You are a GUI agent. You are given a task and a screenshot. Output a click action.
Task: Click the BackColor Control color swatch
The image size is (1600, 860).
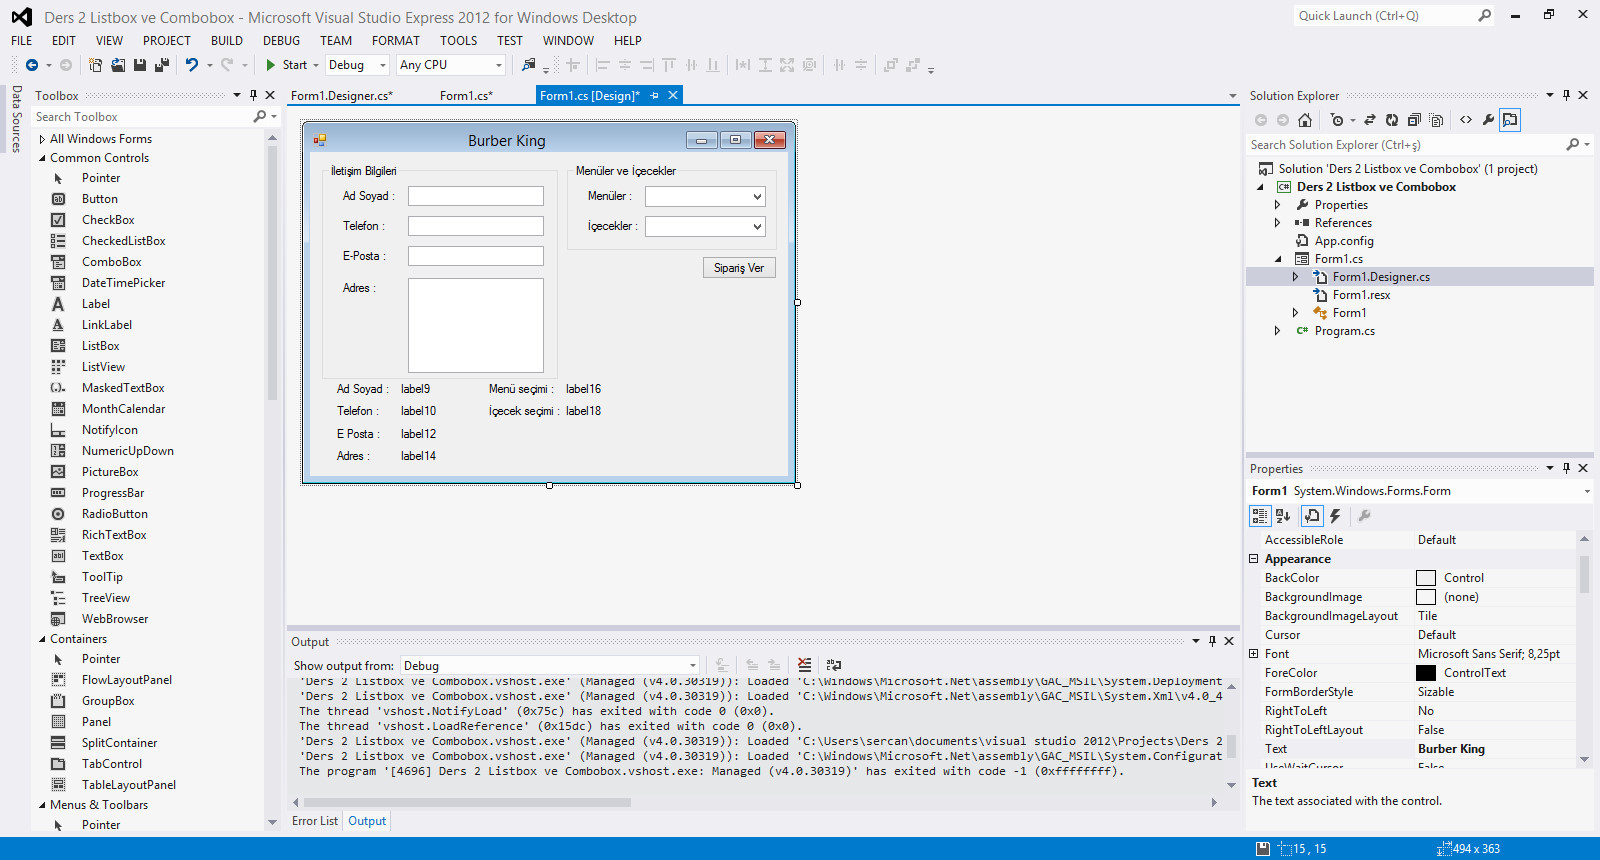tap(1426, 578)
